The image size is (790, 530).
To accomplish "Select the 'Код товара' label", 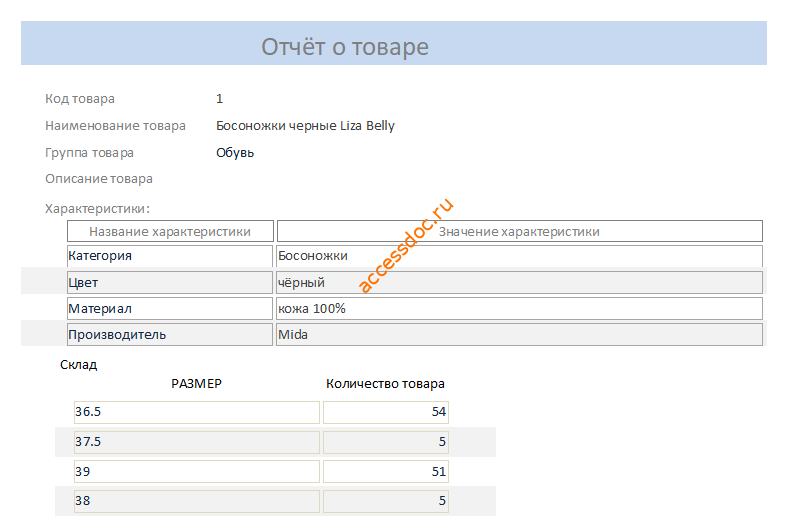I will 80,99.
